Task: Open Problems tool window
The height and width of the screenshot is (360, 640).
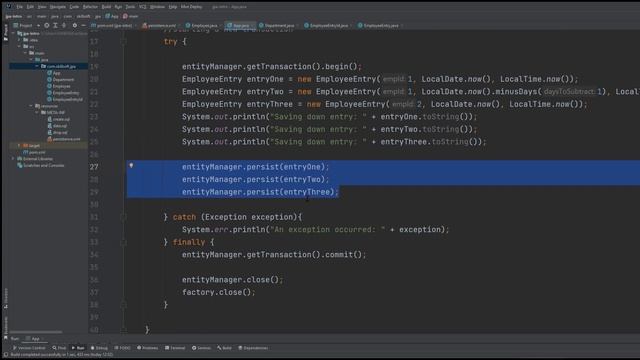Action: tap(148, 348)
